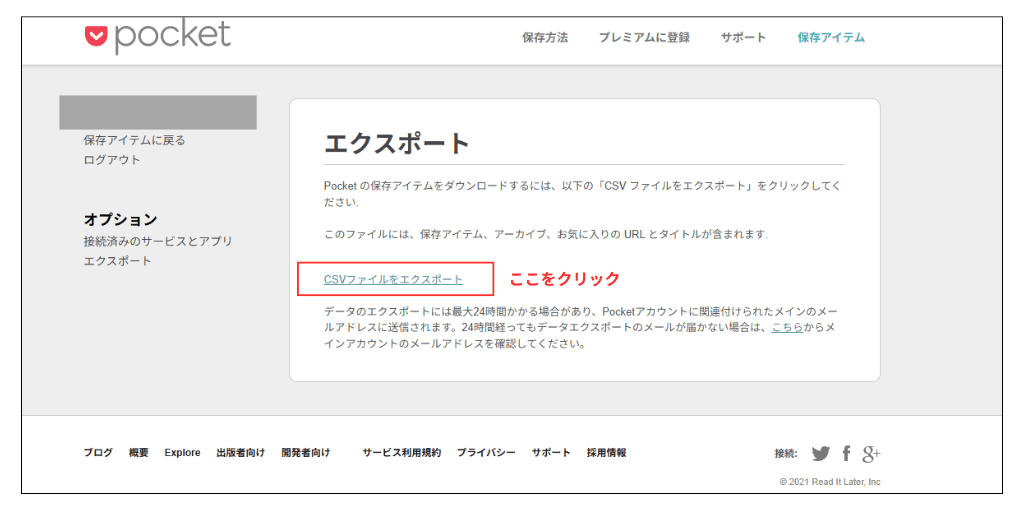This screenshot has height=512, width=1024.
Task: Select プレミアムに登録 in top navigation
Action: coord(645,38)
